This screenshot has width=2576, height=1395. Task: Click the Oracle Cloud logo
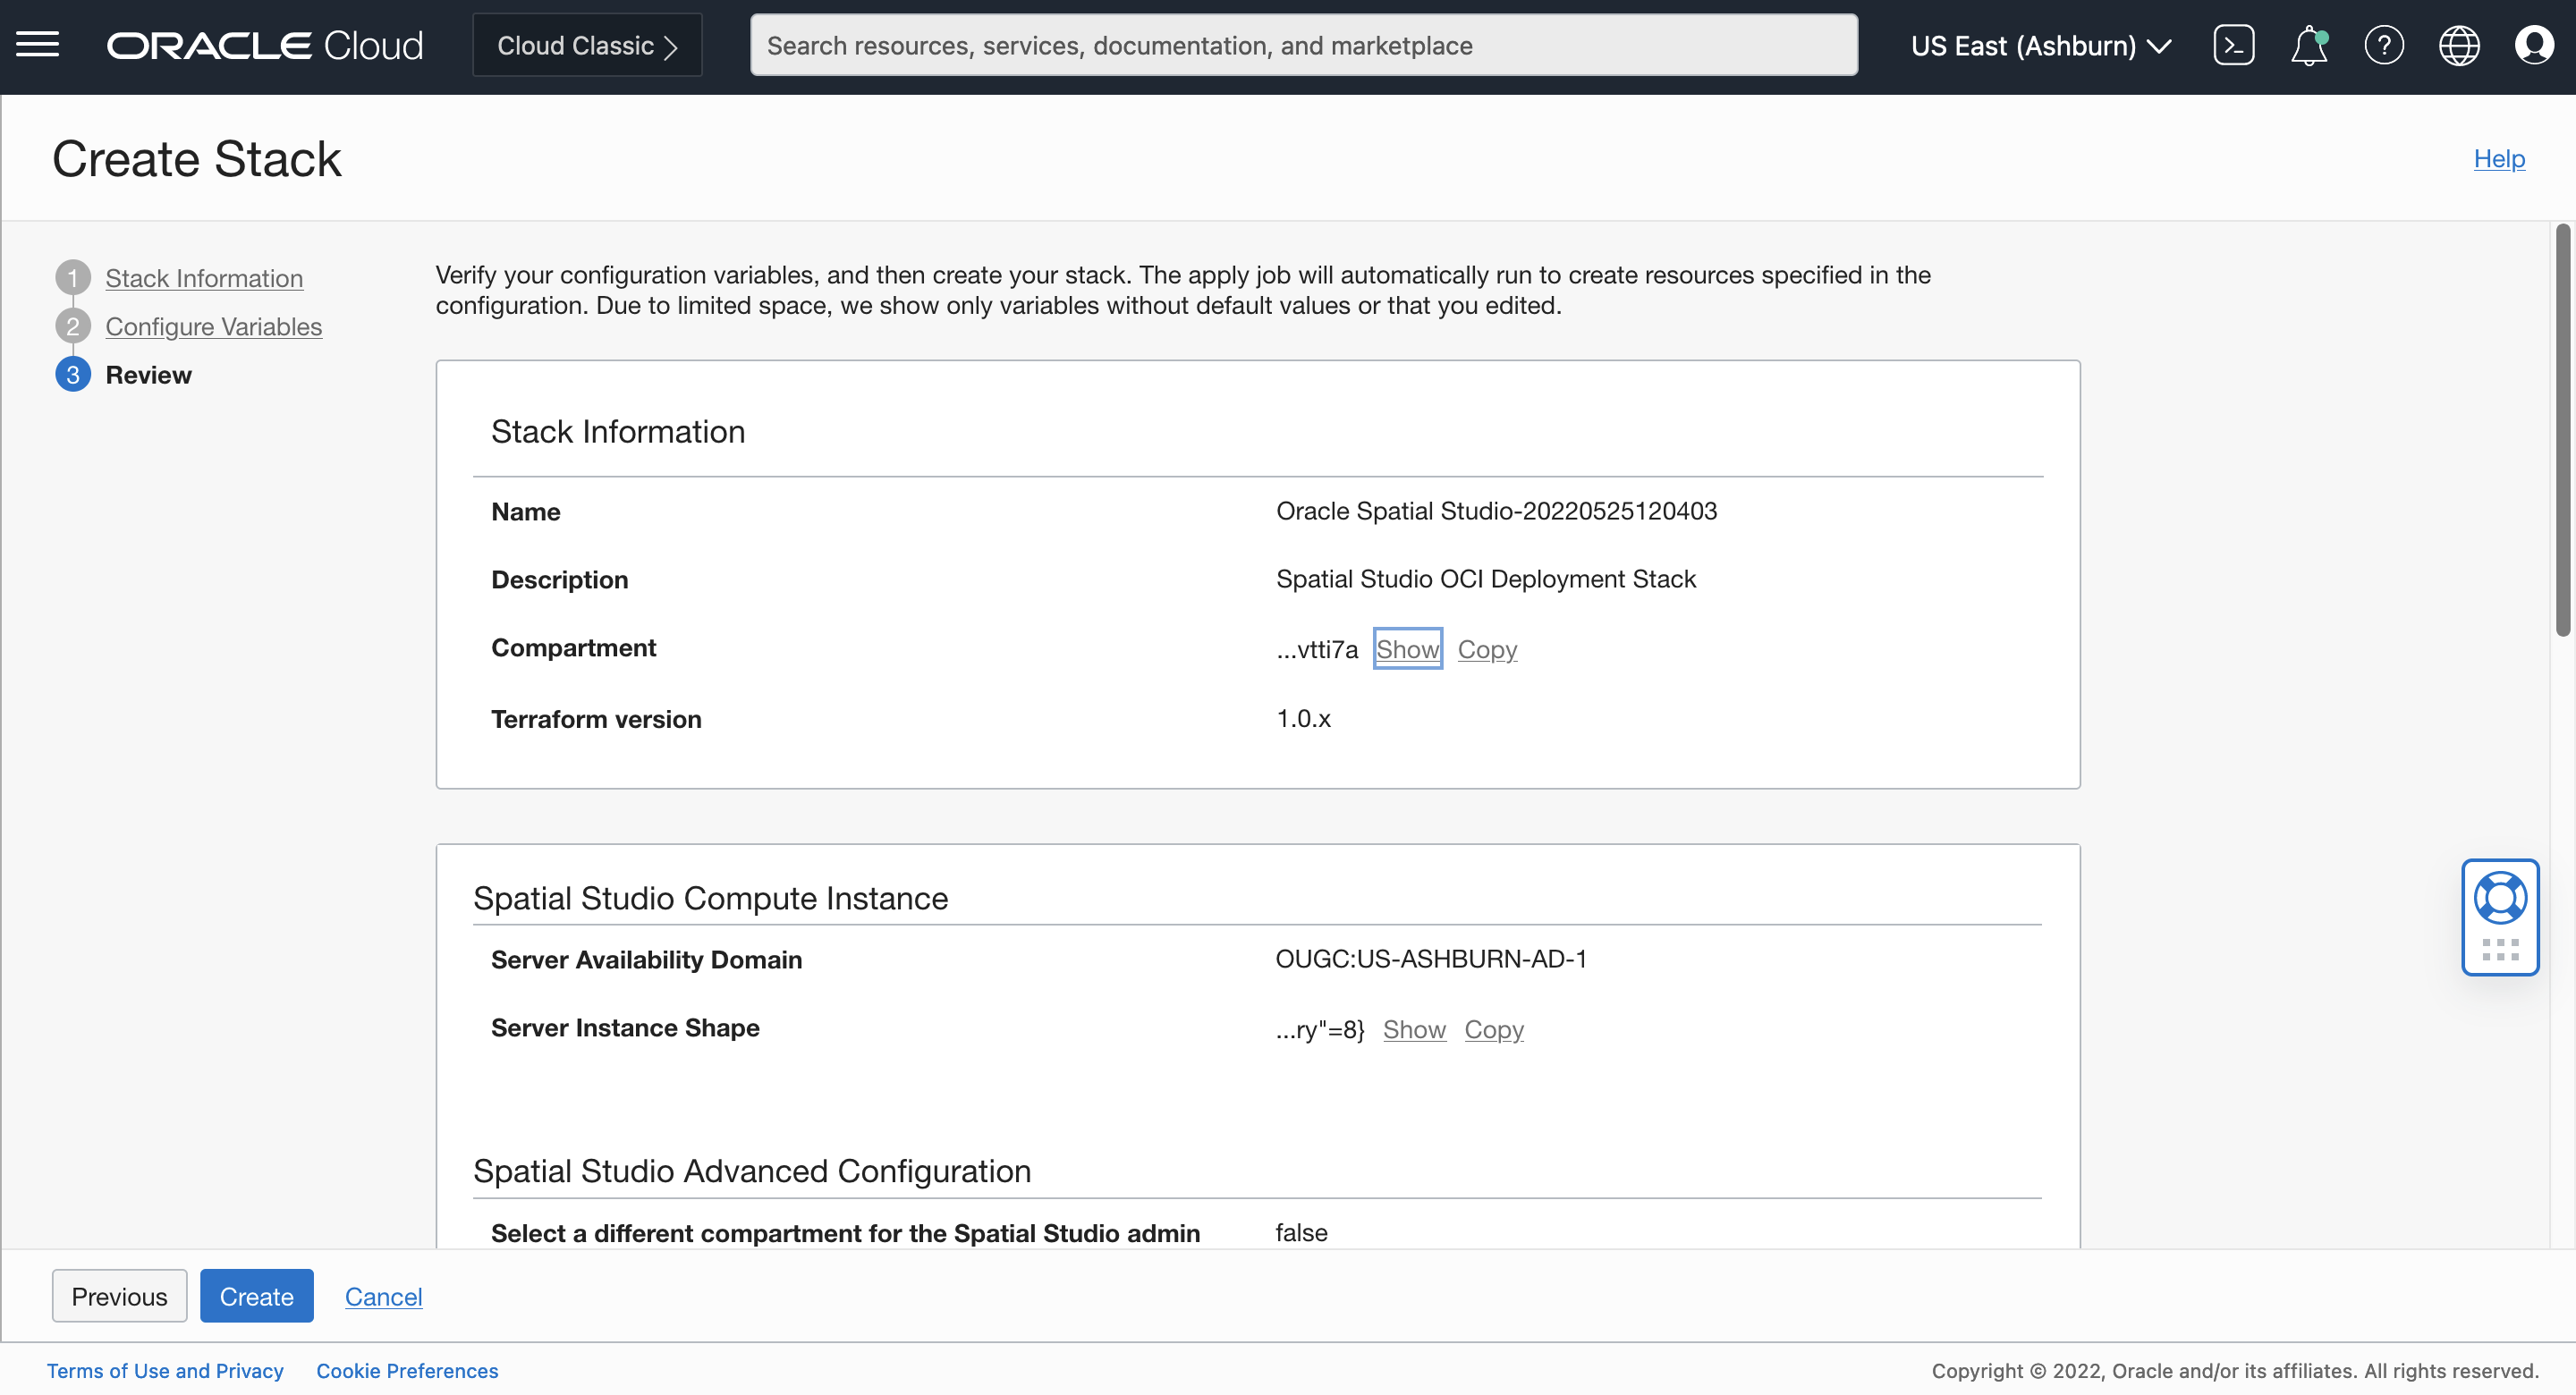pyautogui.click(x=265, y=45)
